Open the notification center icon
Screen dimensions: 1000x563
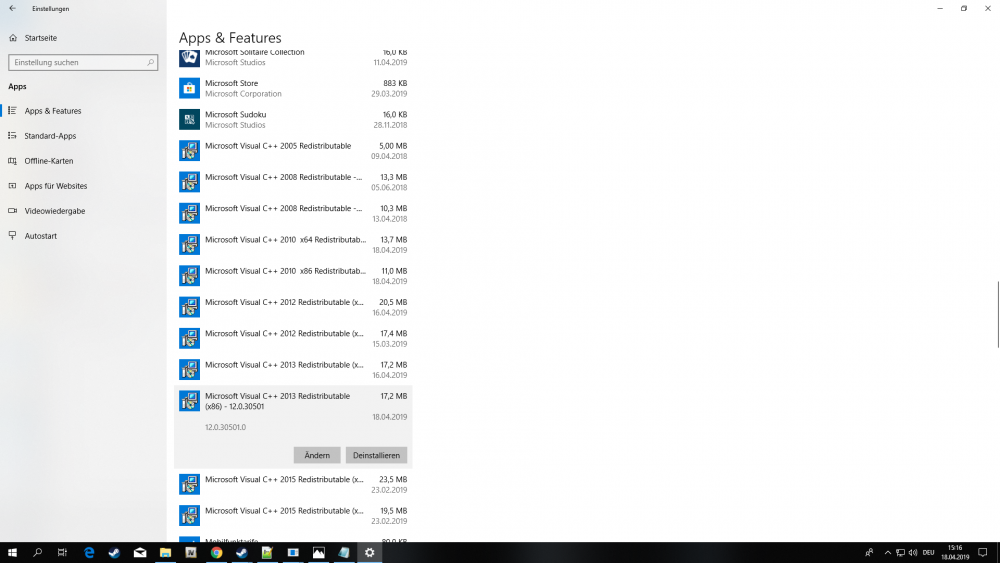(x=983, y=552)
